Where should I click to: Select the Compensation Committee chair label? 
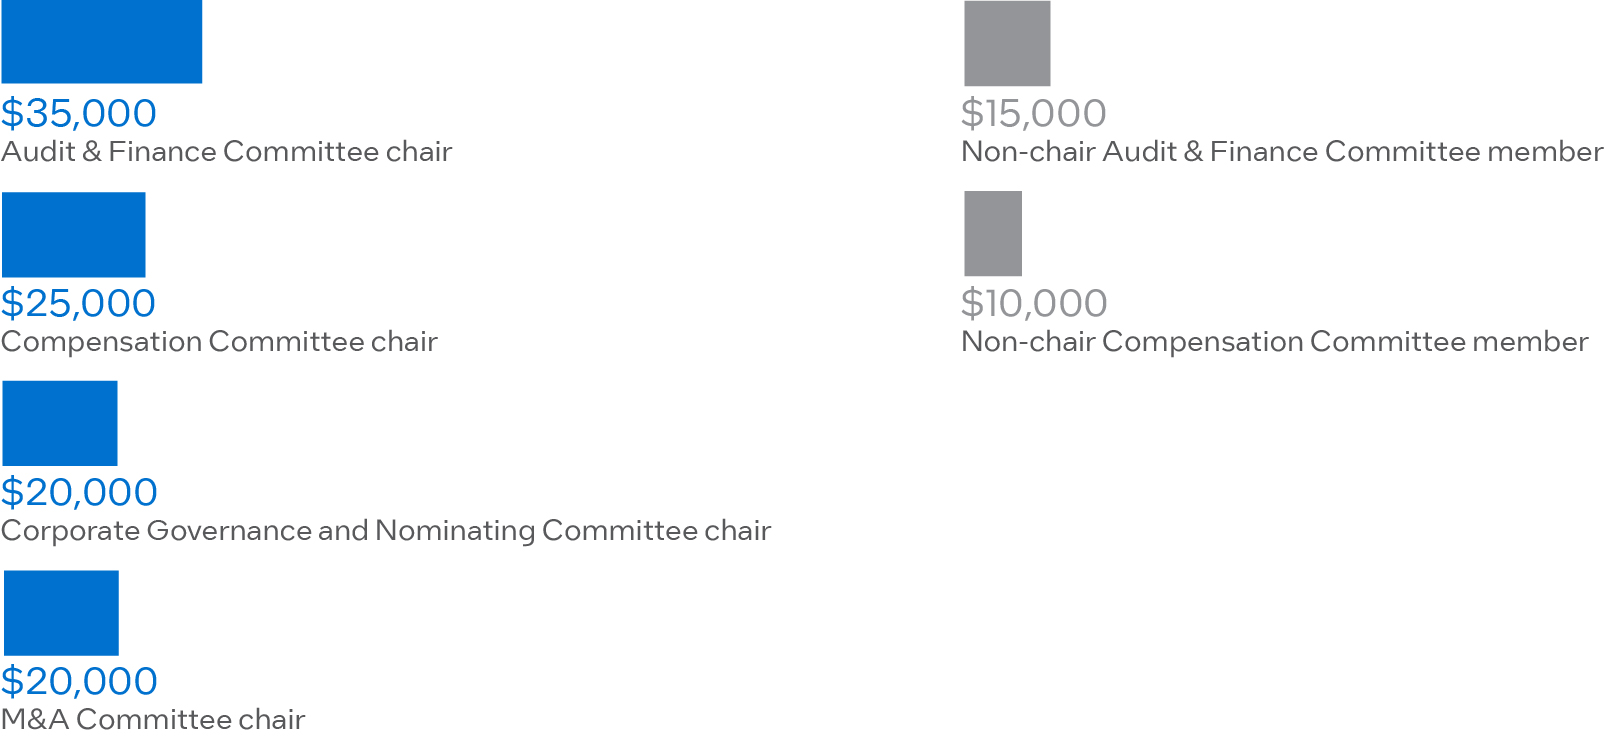click(220, 342)
